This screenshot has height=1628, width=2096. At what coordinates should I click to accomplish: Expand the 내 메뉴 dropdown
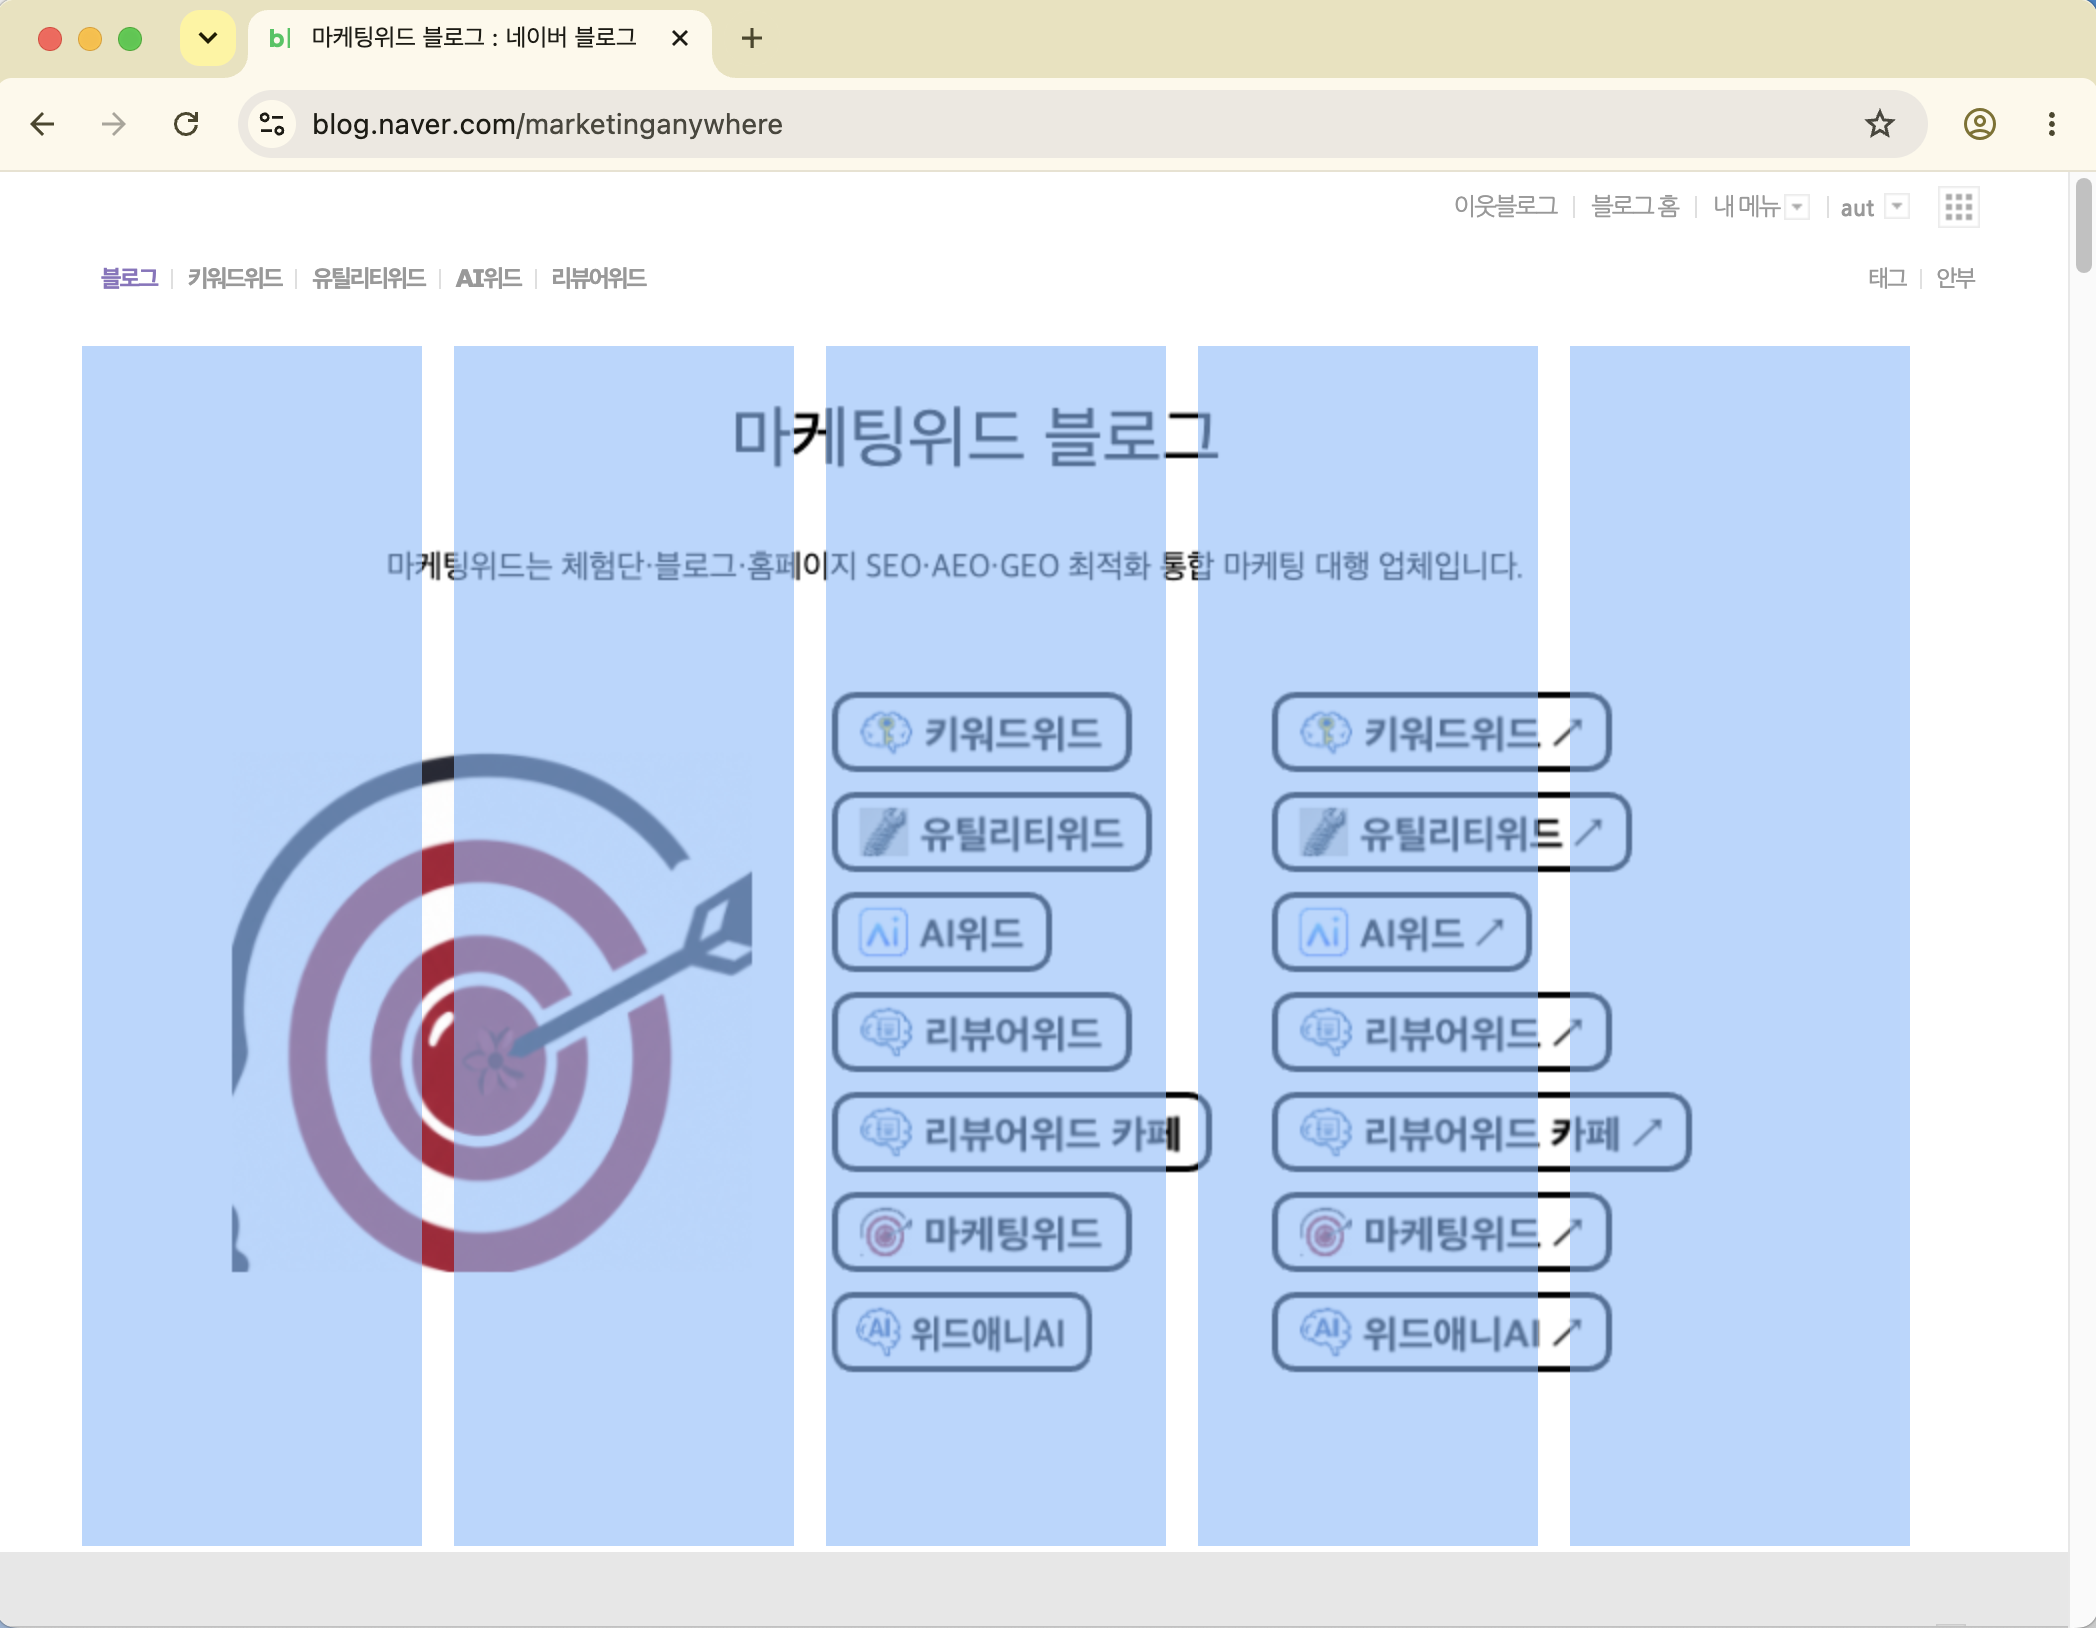click(x=1797, y=207)
